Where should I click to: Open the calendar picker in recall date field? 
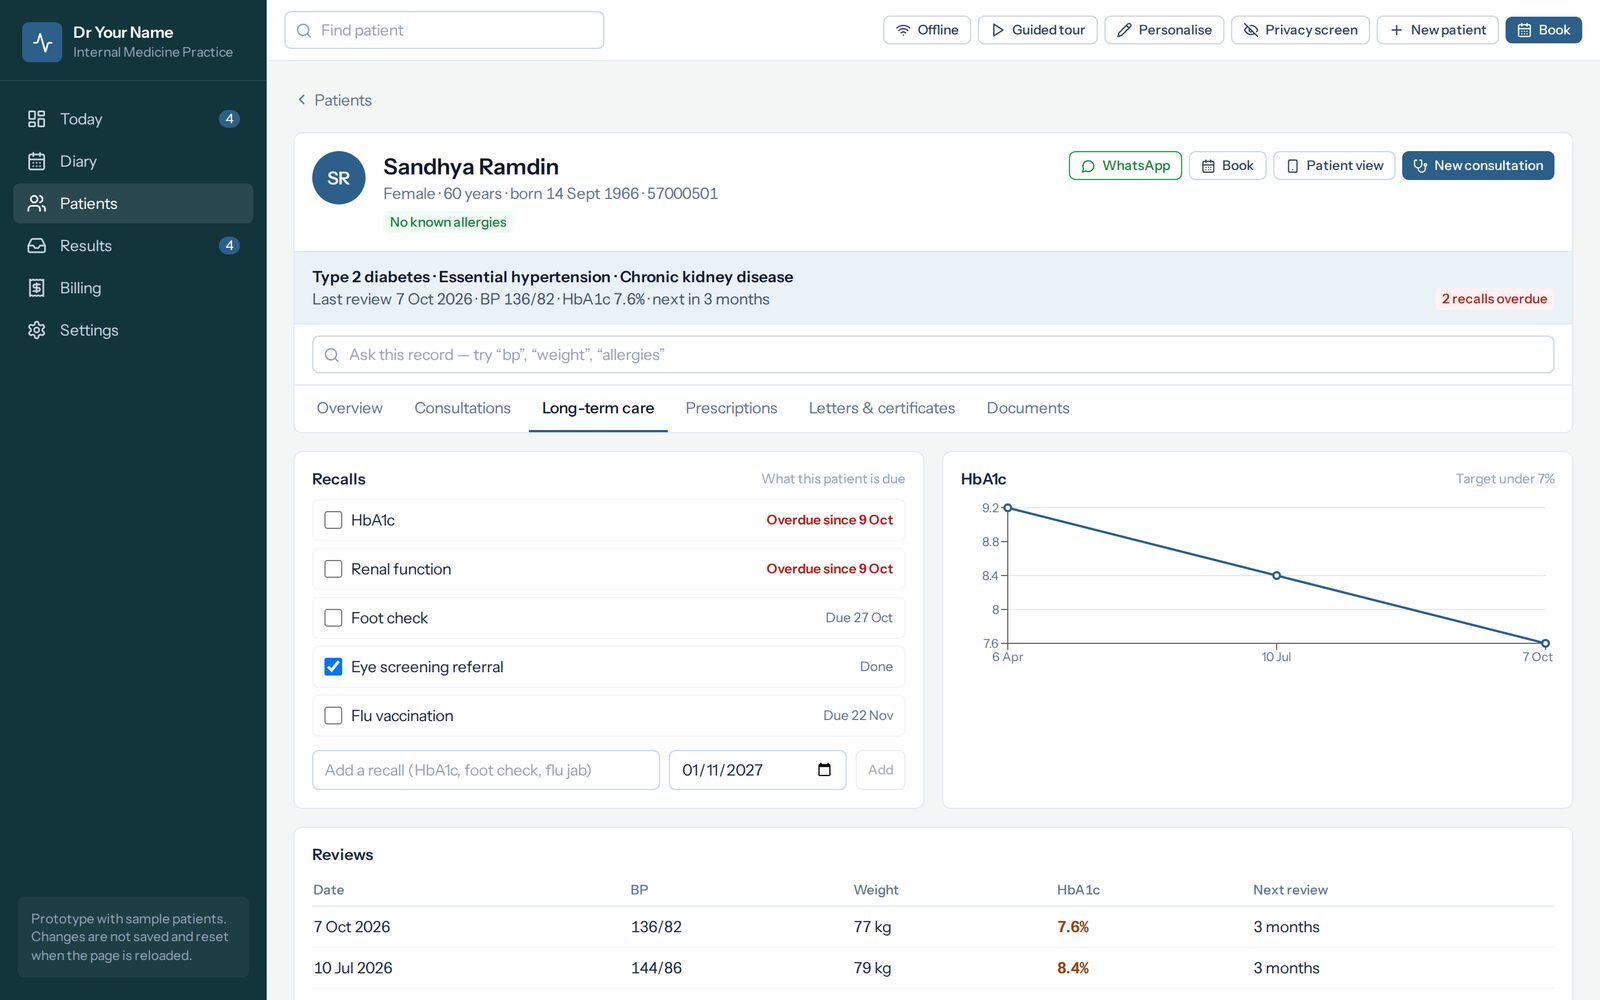(824, 770)
